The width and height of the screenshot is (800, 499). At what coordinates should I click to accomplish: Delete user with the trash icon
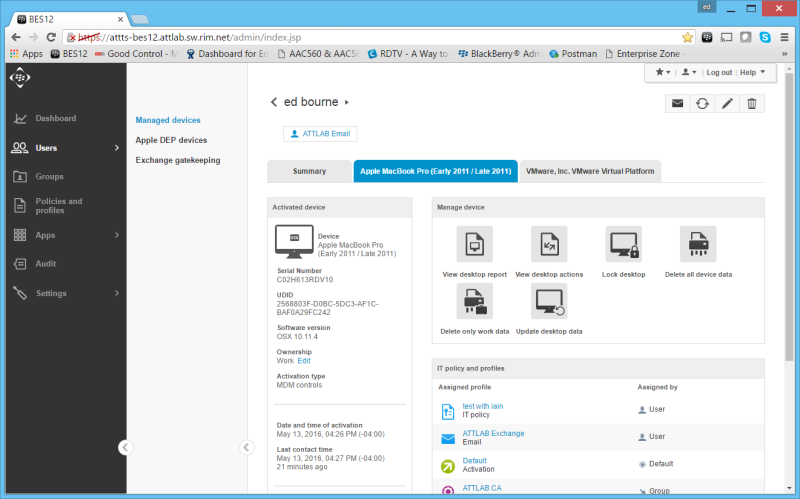click(x=752, y=104)
